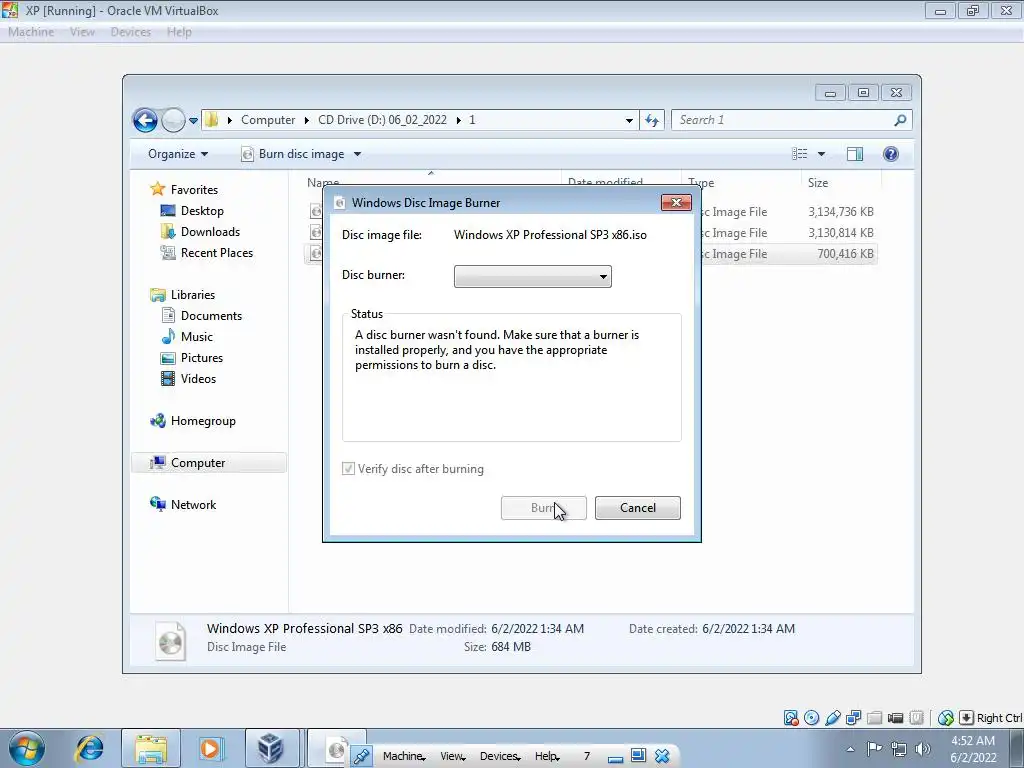Click VirtualBox mouse integration status icon
The image size is (1024, 768).
coord(946,718)
